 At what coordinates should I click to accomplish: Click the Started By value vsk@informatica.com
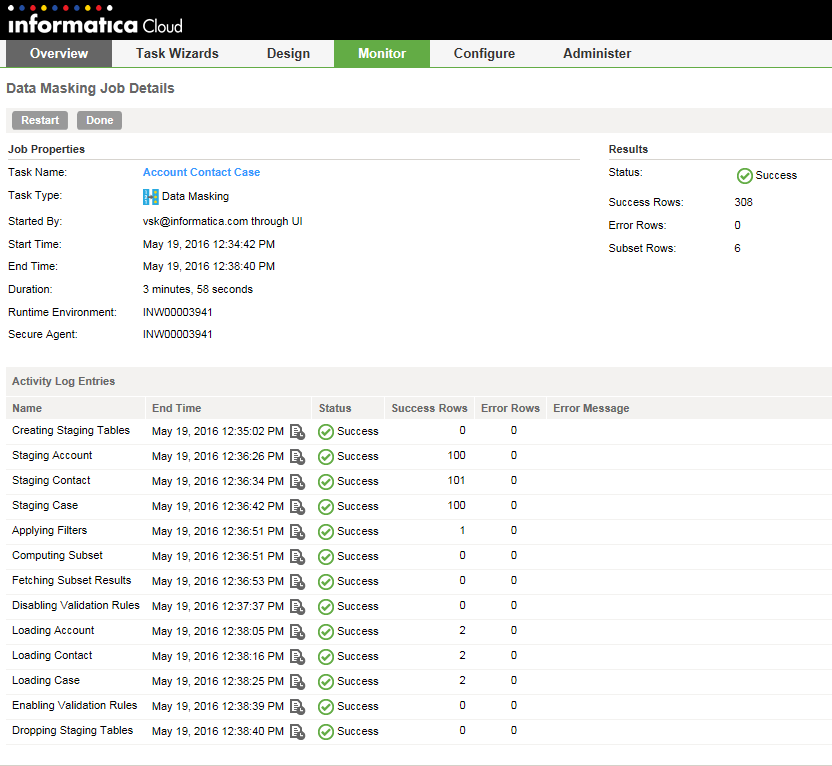(x=223, y=222)
